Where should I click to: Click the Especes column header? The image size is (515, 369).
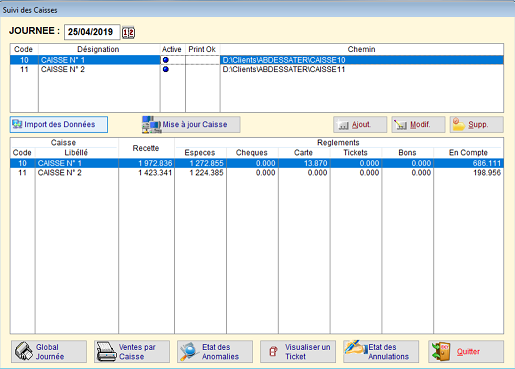click(200, 153)
